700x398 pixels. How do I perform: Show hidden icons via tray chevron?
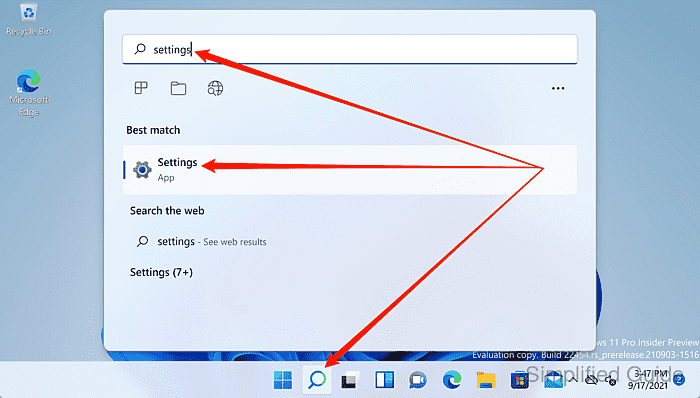point(573,380)
